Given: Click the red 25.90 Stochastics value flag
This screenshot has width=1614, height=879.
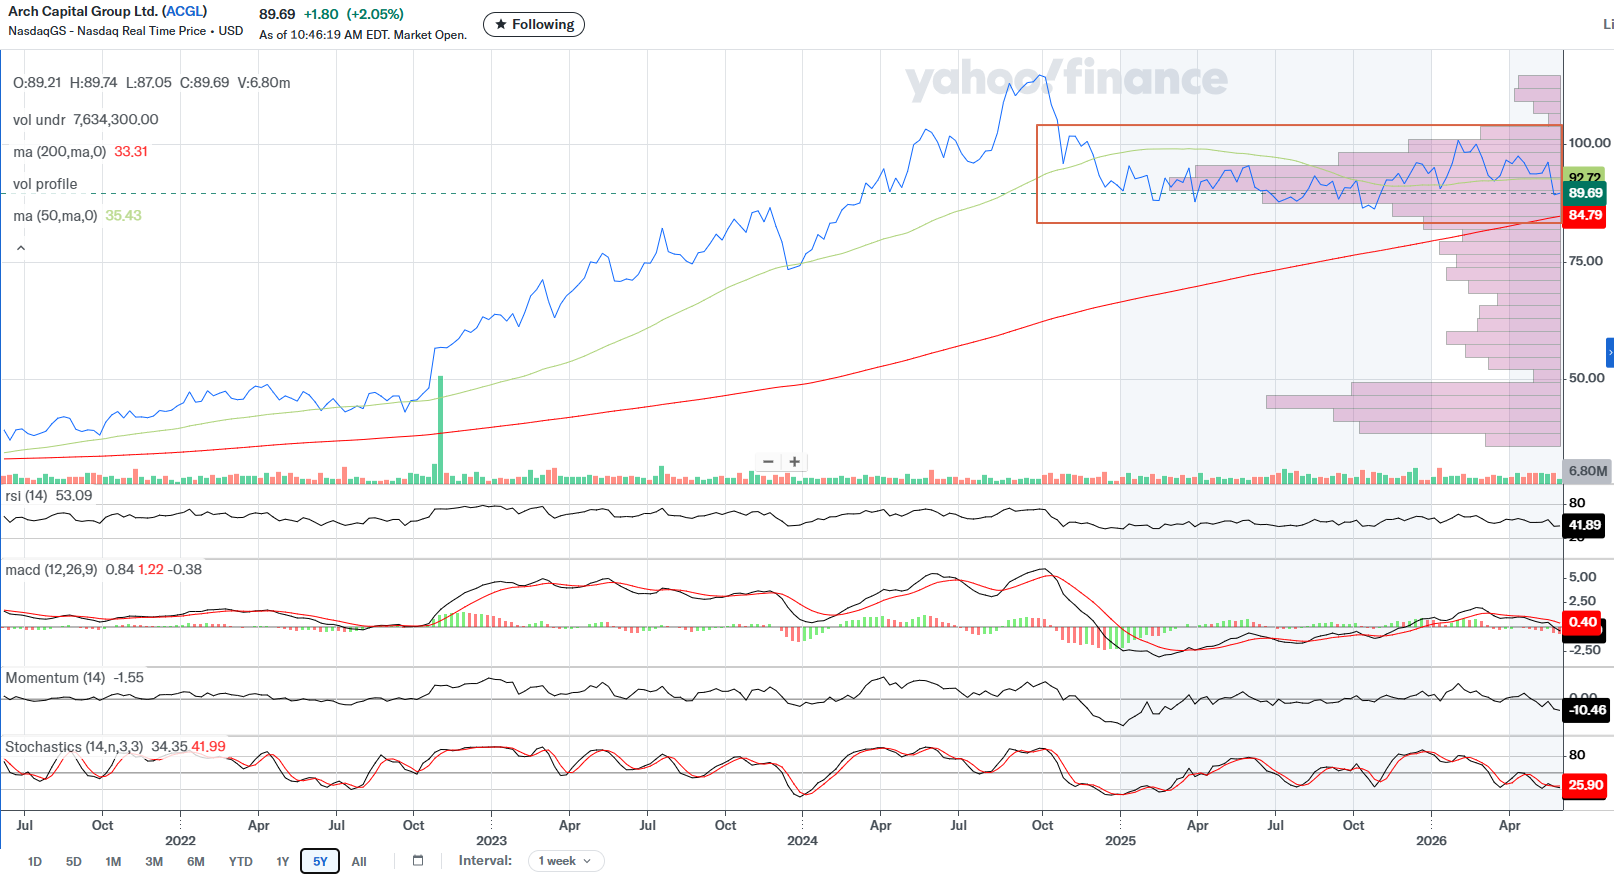Looking at the screenshot, I should tap(1585, 785).
